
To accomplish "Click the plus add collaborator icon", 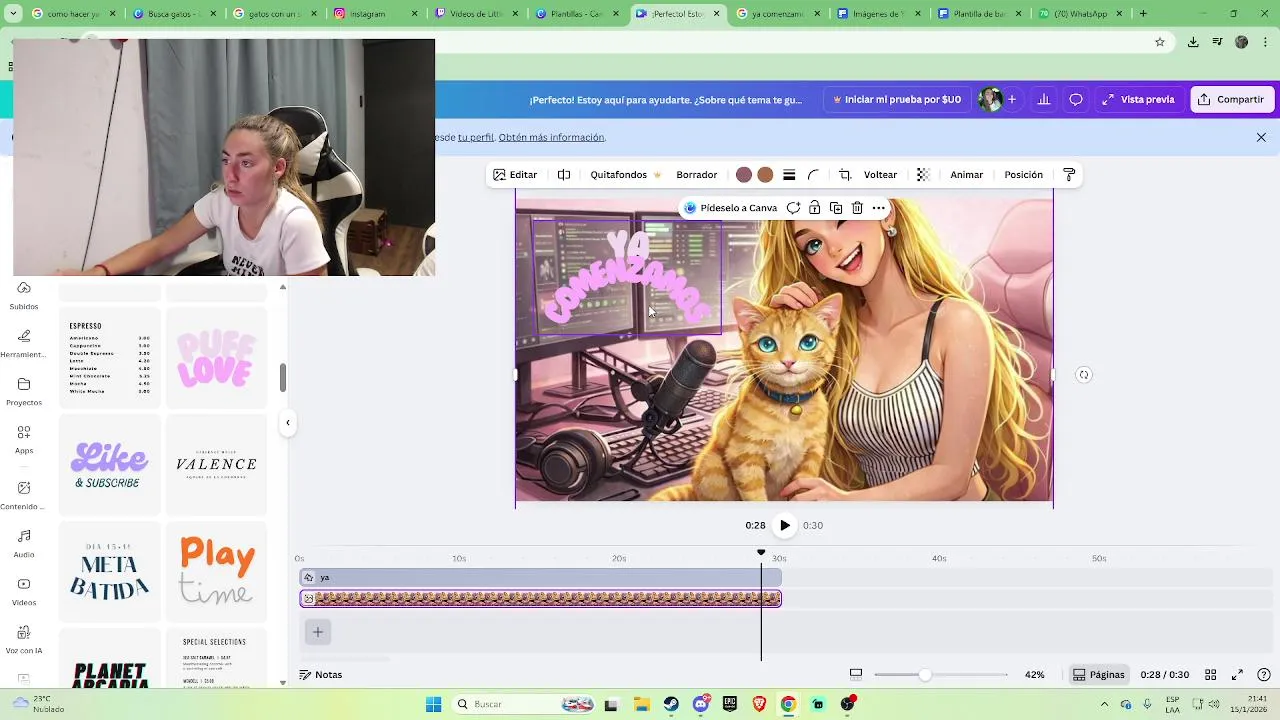I will tap(1012, 100).
